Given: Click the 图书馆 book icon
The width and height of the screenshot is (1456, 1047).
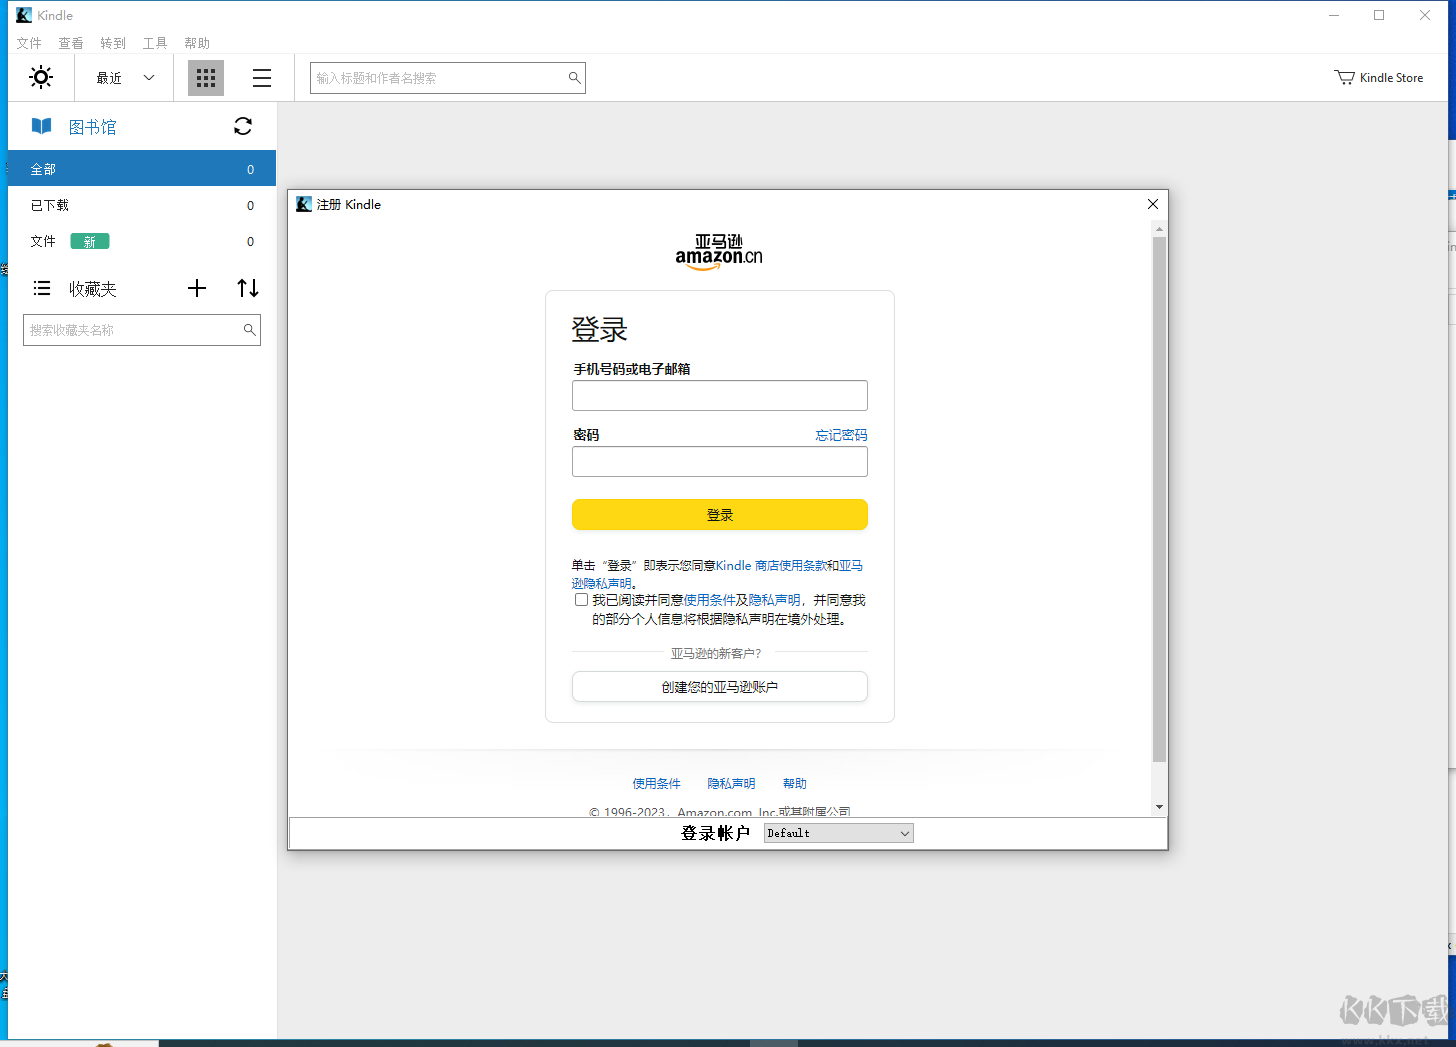Looking at the screenshot, I should coord(41,126).
